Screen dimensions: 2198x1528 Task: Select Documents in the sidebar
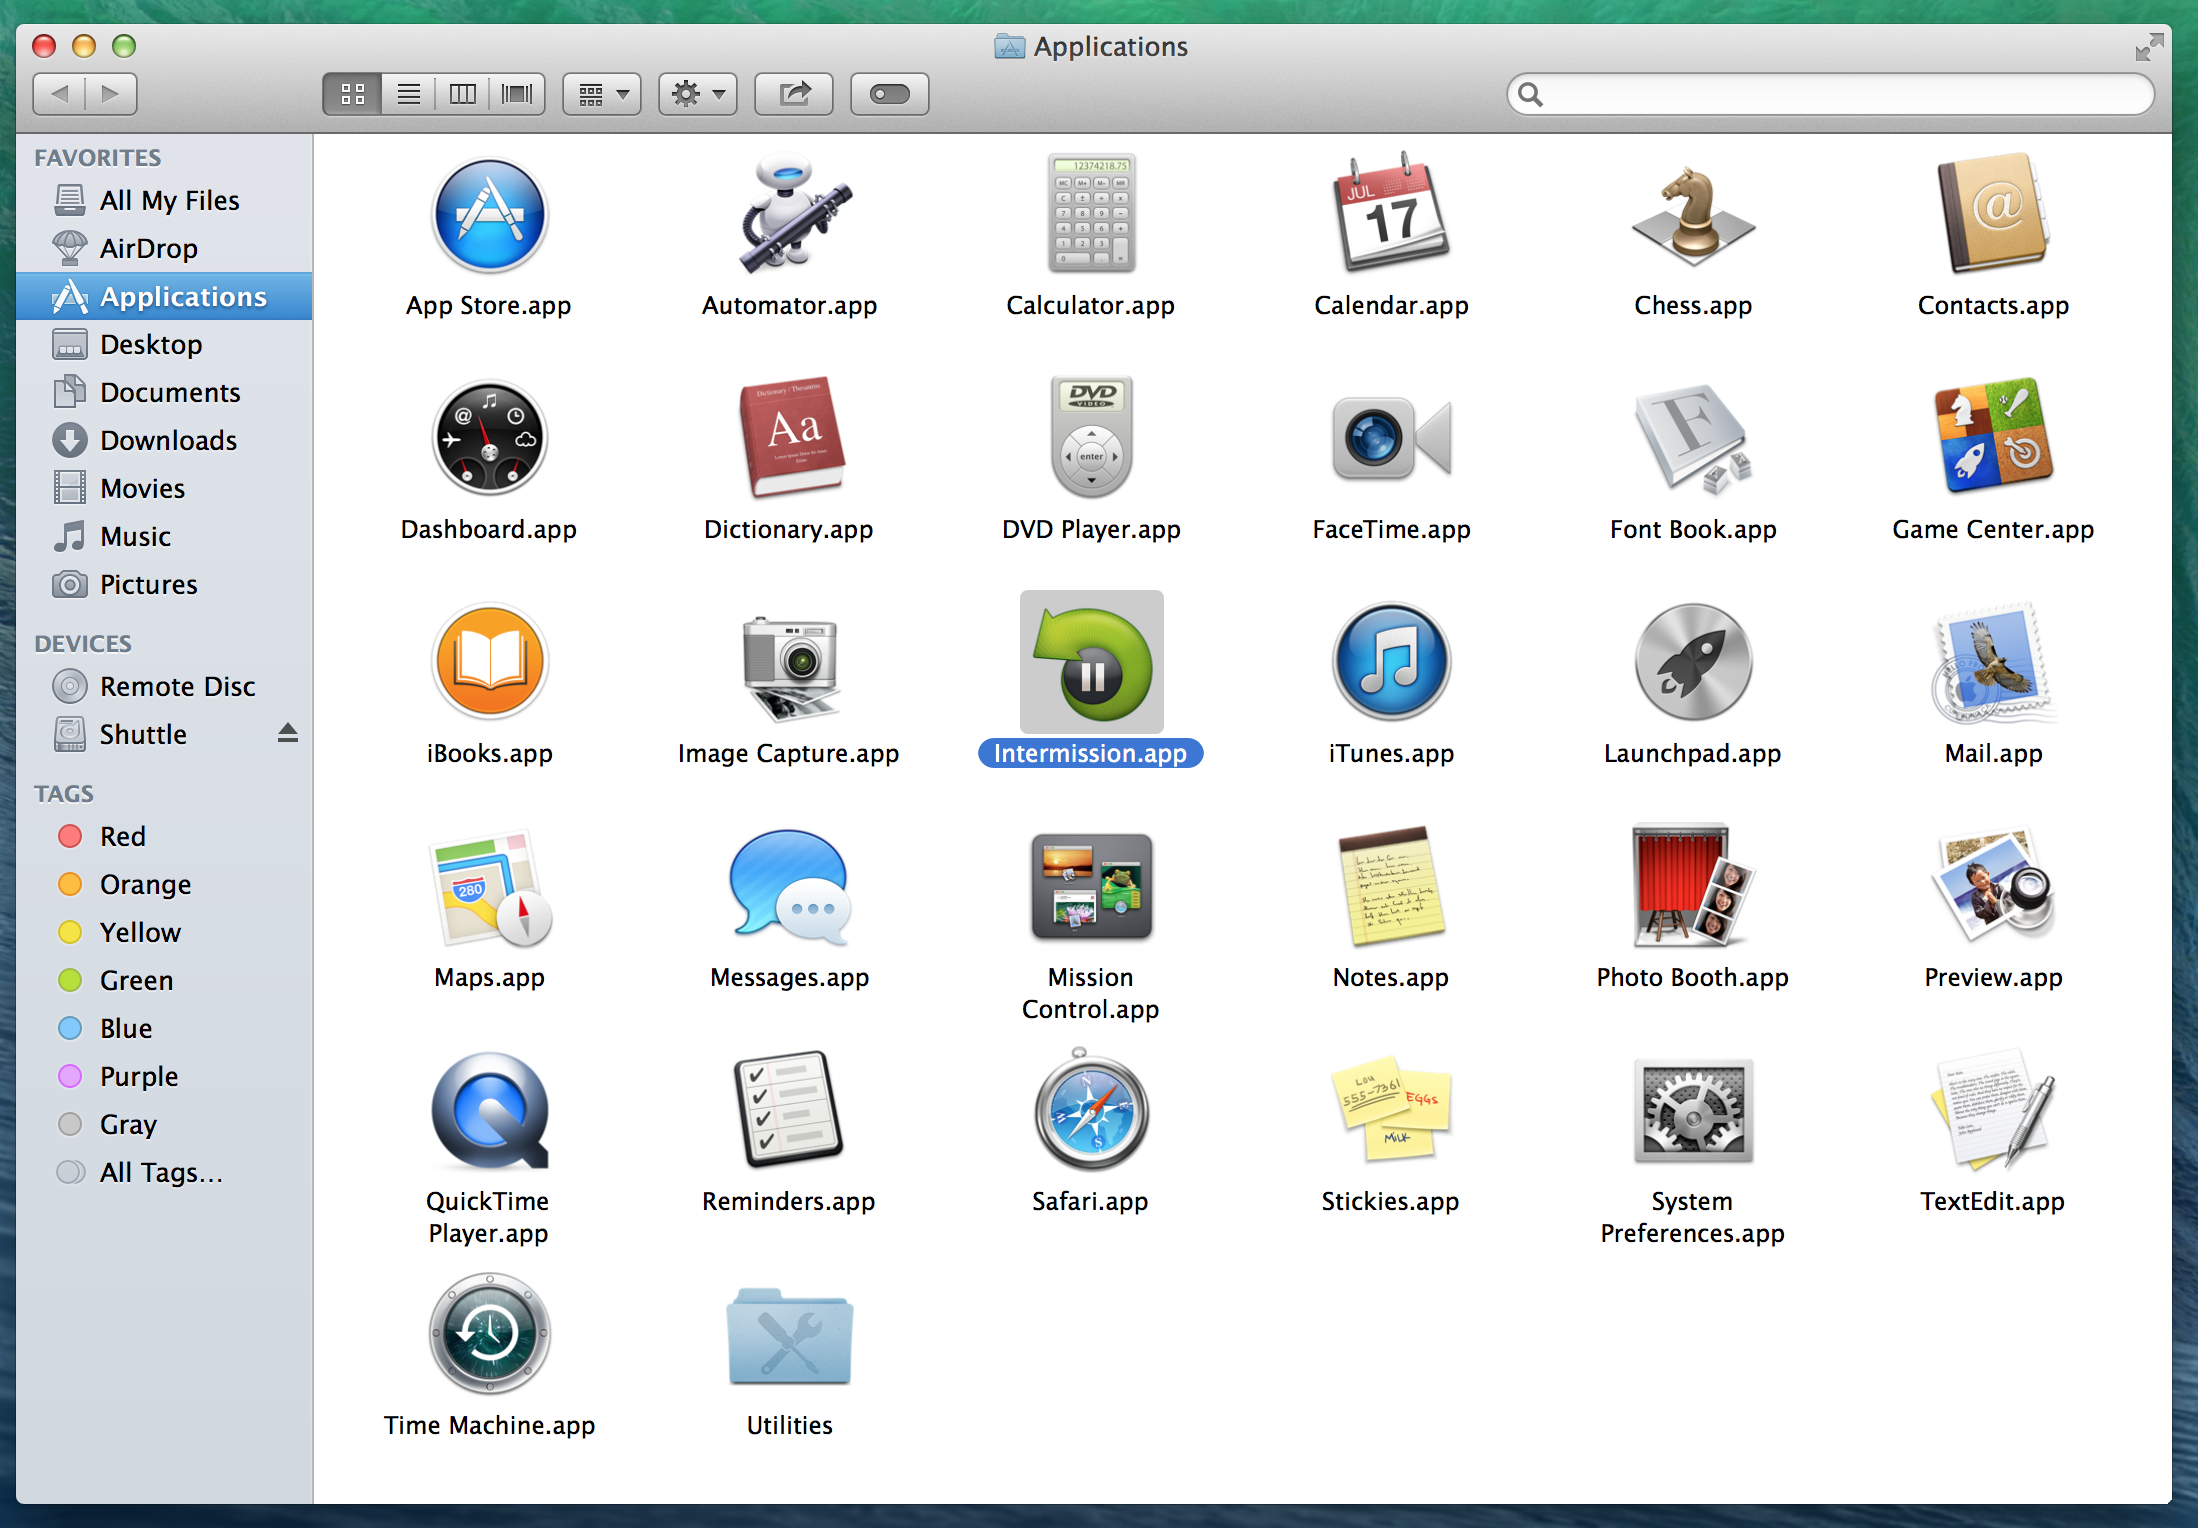pos(164,392)
